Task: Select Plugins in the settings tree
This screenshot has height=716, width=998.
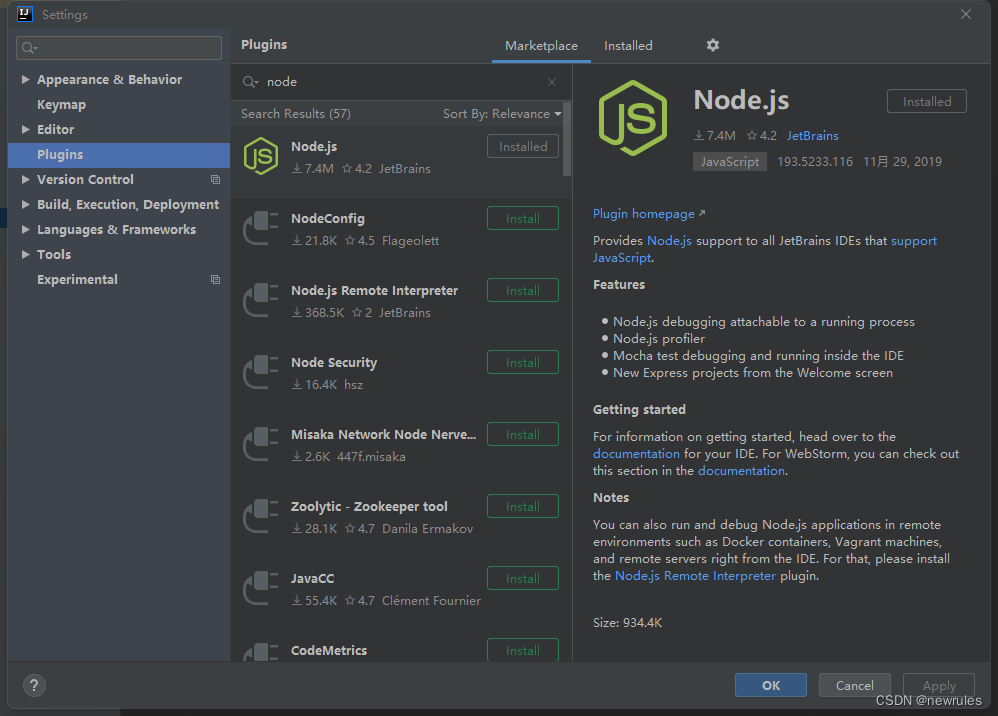Action: pos(119,155)
